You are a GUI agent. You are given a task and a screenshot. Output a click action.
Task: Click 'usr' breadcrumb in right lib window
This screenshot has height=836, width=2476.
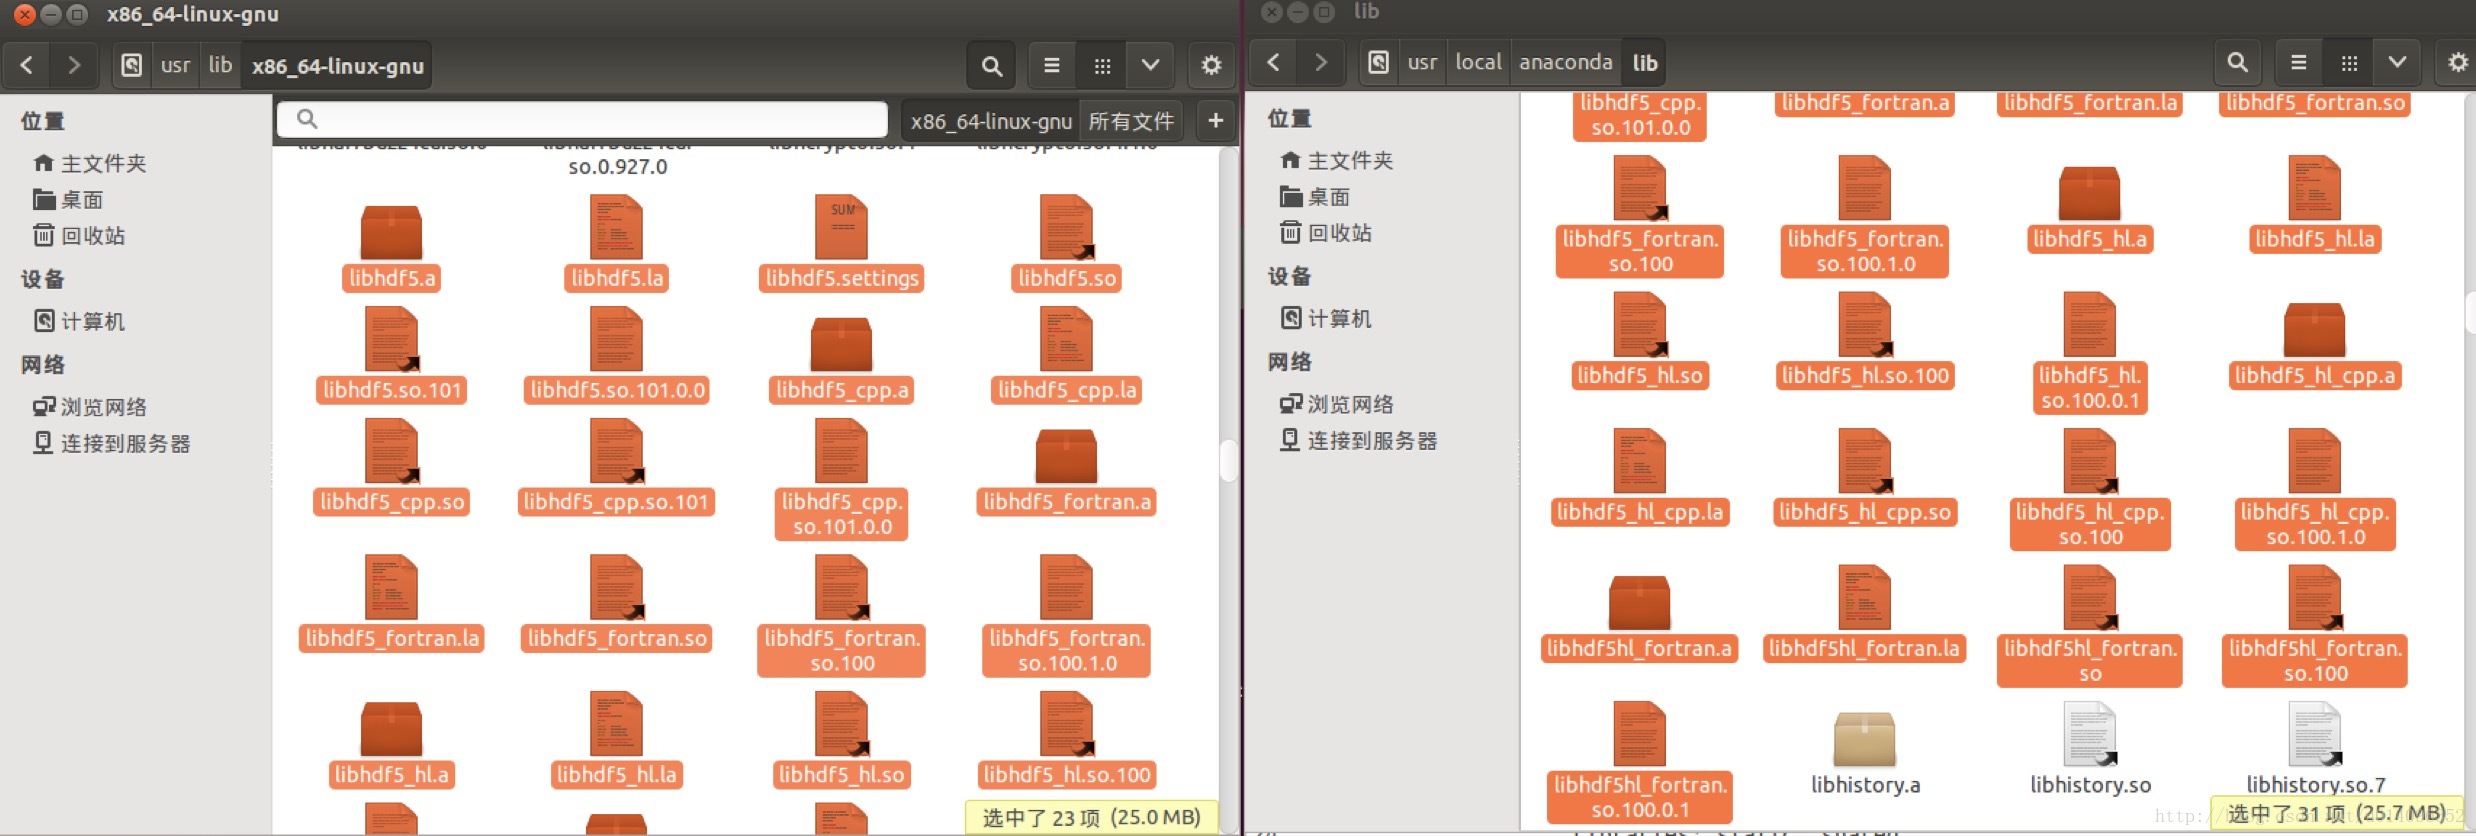pyautogui.click(x=1422, y=62)
